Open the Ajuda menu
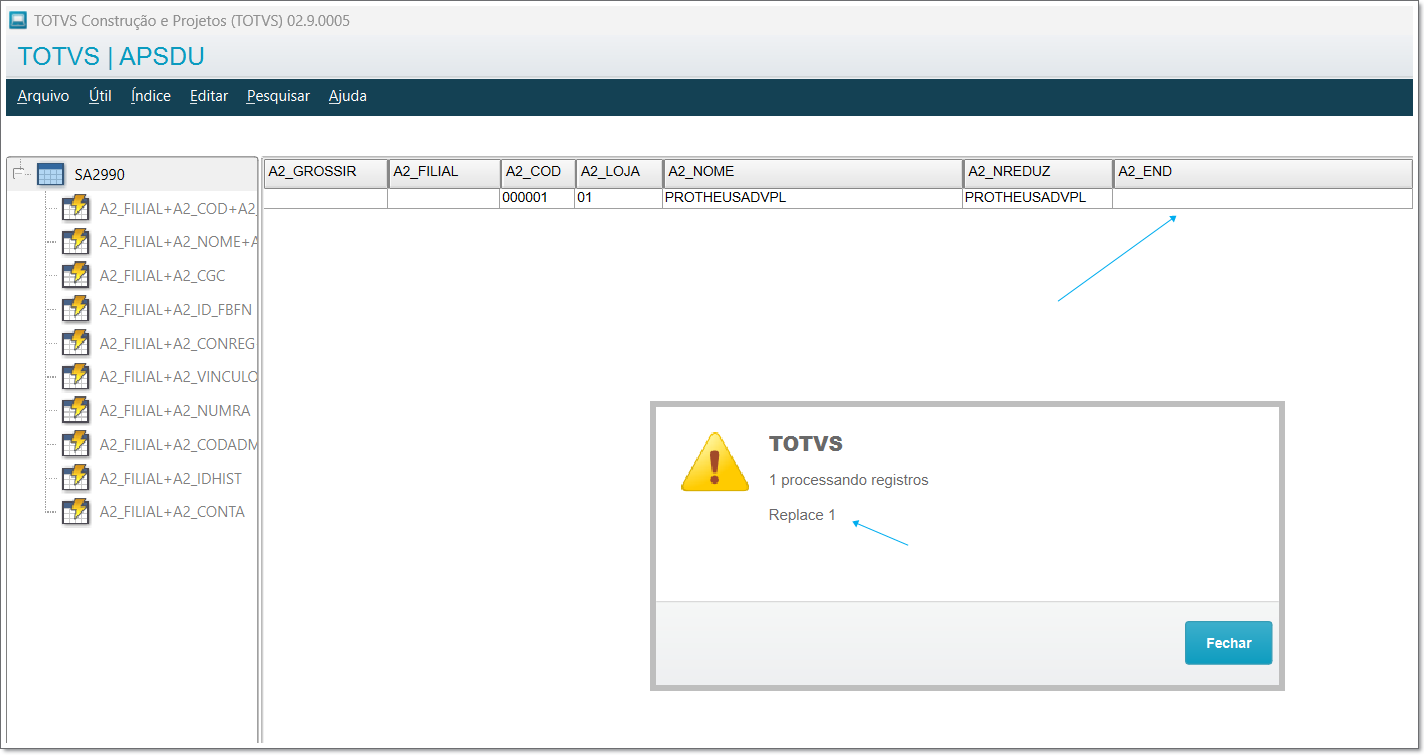1425x755 pixels. pyautogui.click(x=348, y=96)
